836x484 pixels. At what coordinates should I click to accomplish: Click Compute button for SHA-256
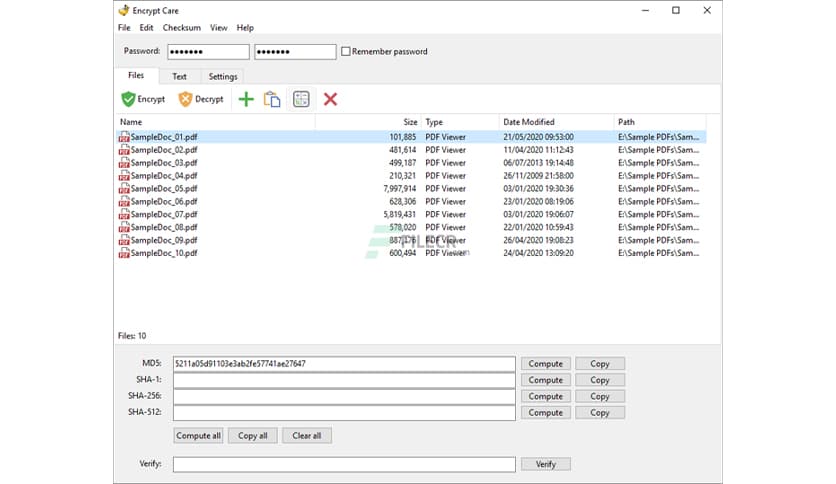point(545,397)
